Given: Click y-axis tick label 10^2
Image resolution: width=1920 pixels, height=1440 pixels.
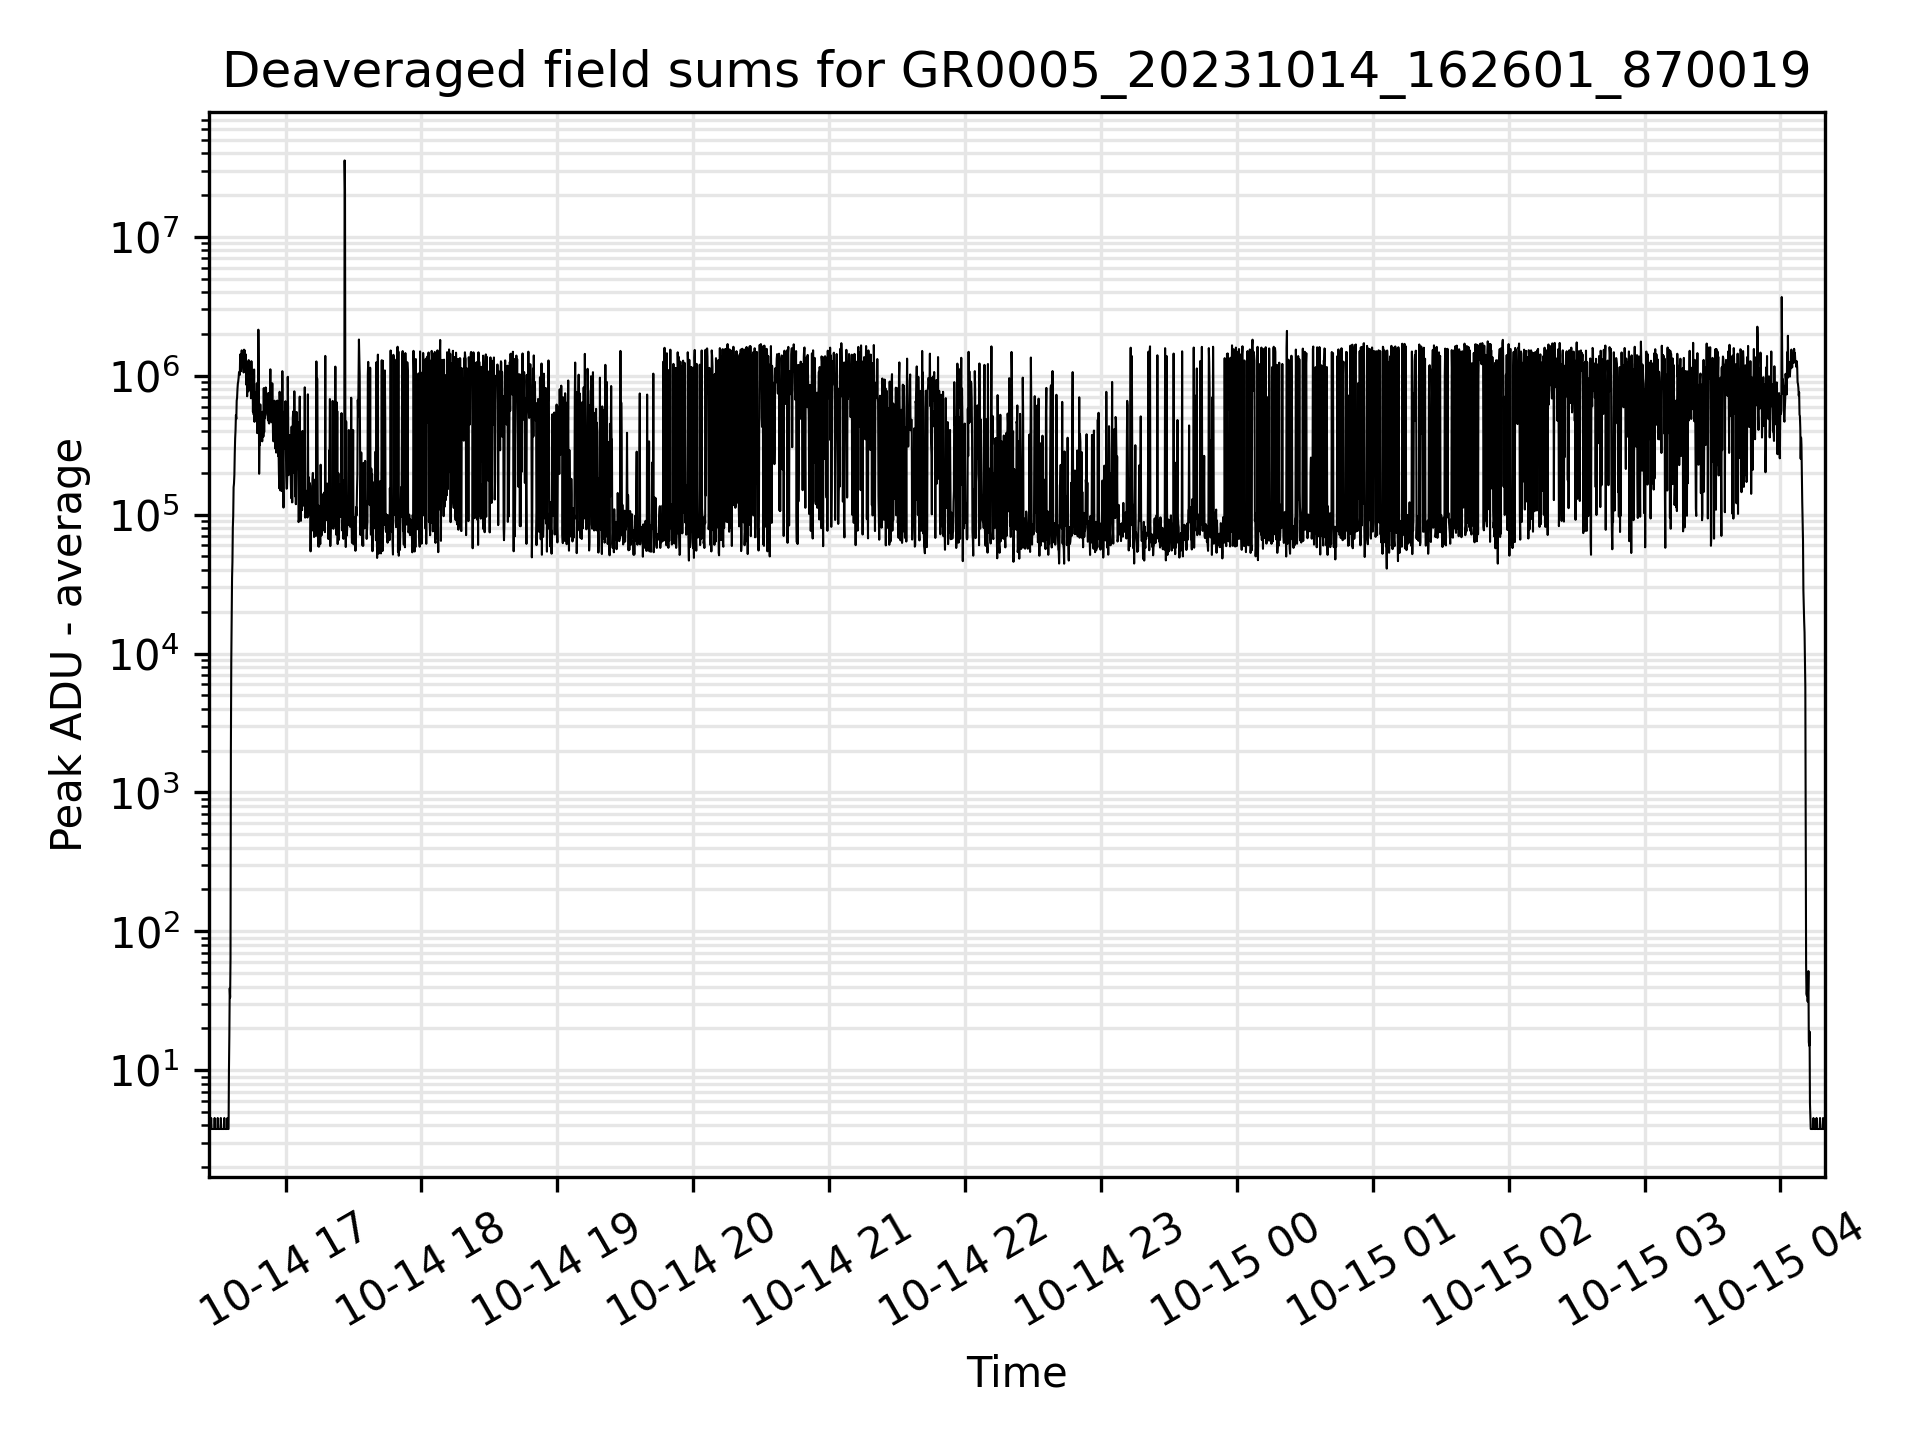Looking at the screenshot, I should coord(147,932).
